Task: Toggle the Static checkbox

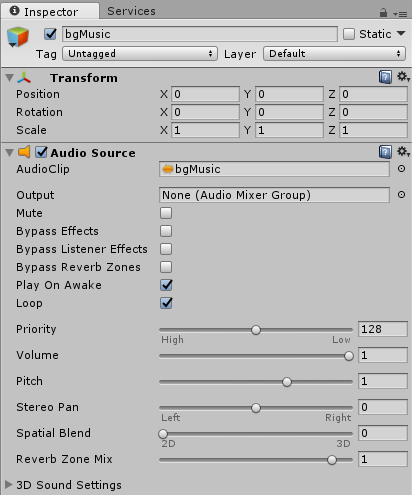Action: (x=349, y=34)
